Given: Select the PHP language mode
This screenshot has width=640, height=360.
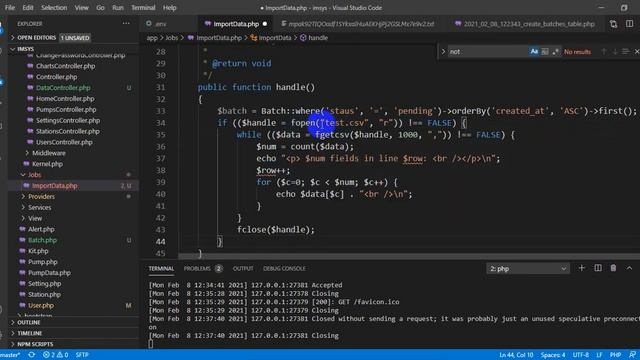Looking at the screenshot, I should pyautogui.click(x=615, y=355).
